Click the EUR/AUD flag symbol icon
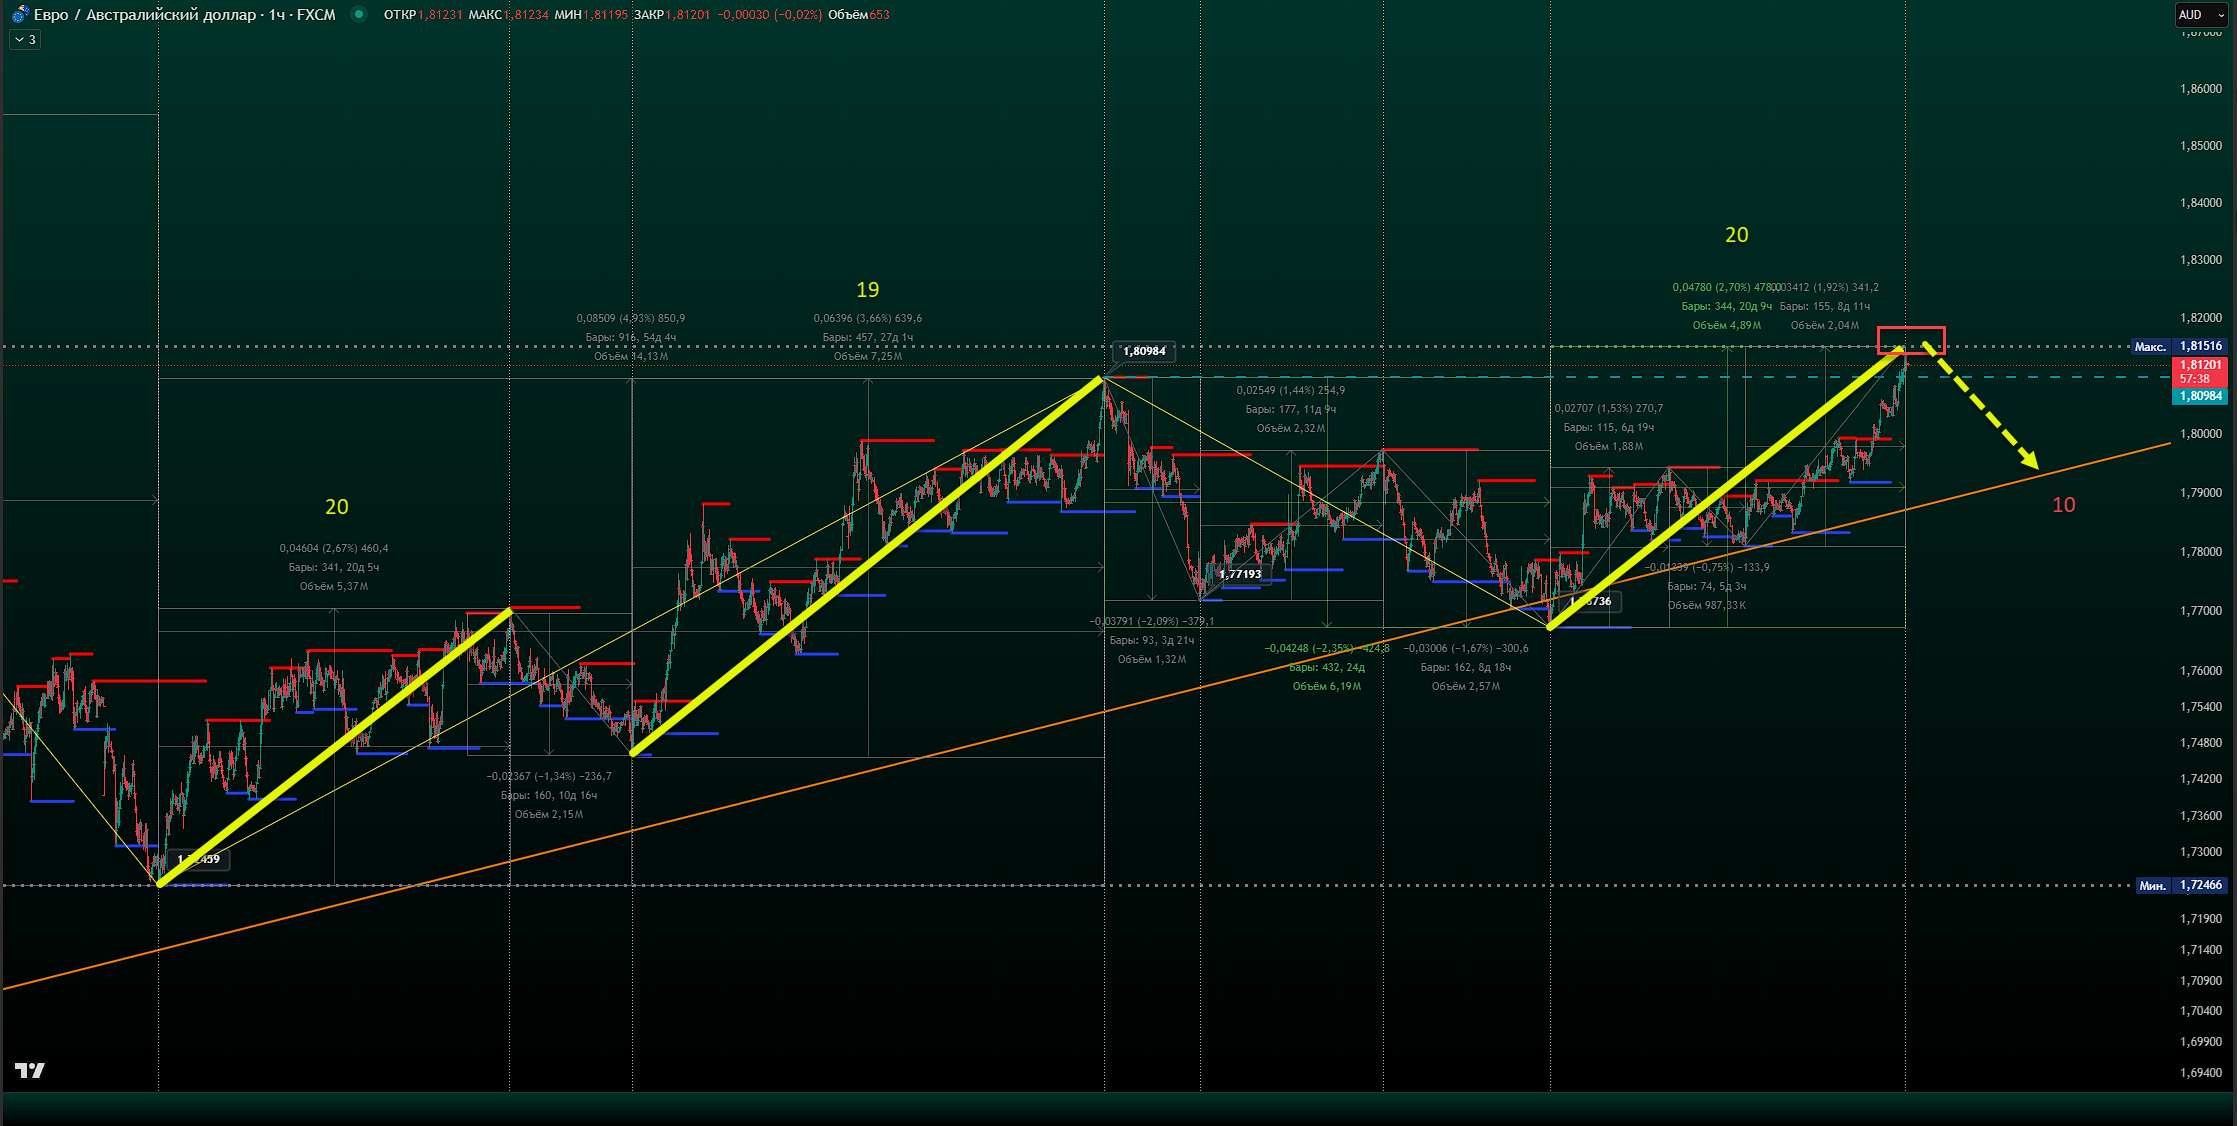This screenshot has width=2237, height=1126. (19, 15)
